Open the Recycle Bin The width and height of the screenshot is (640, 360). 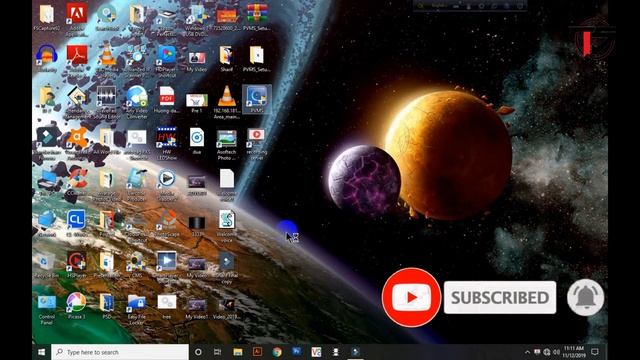47,265
